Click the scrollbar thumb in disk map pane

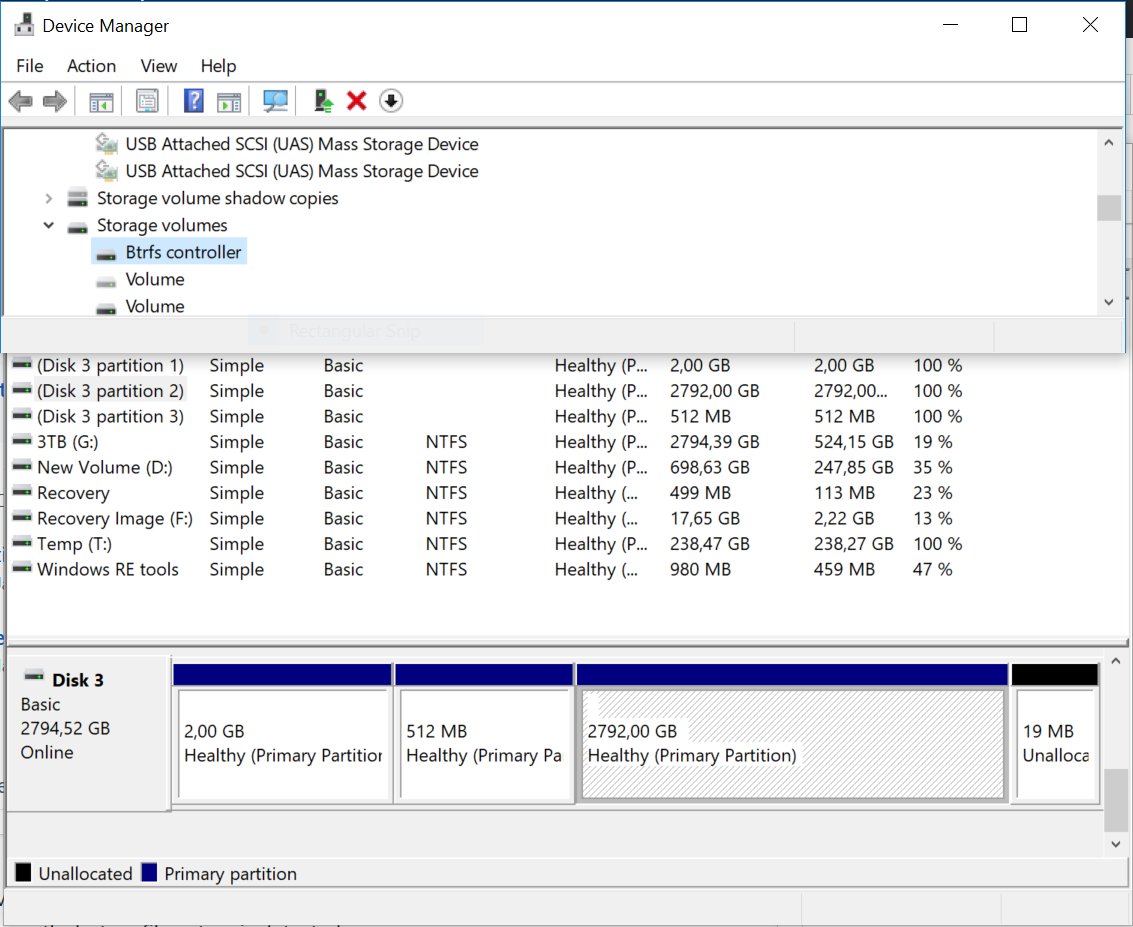click(x=1116, y=801)
